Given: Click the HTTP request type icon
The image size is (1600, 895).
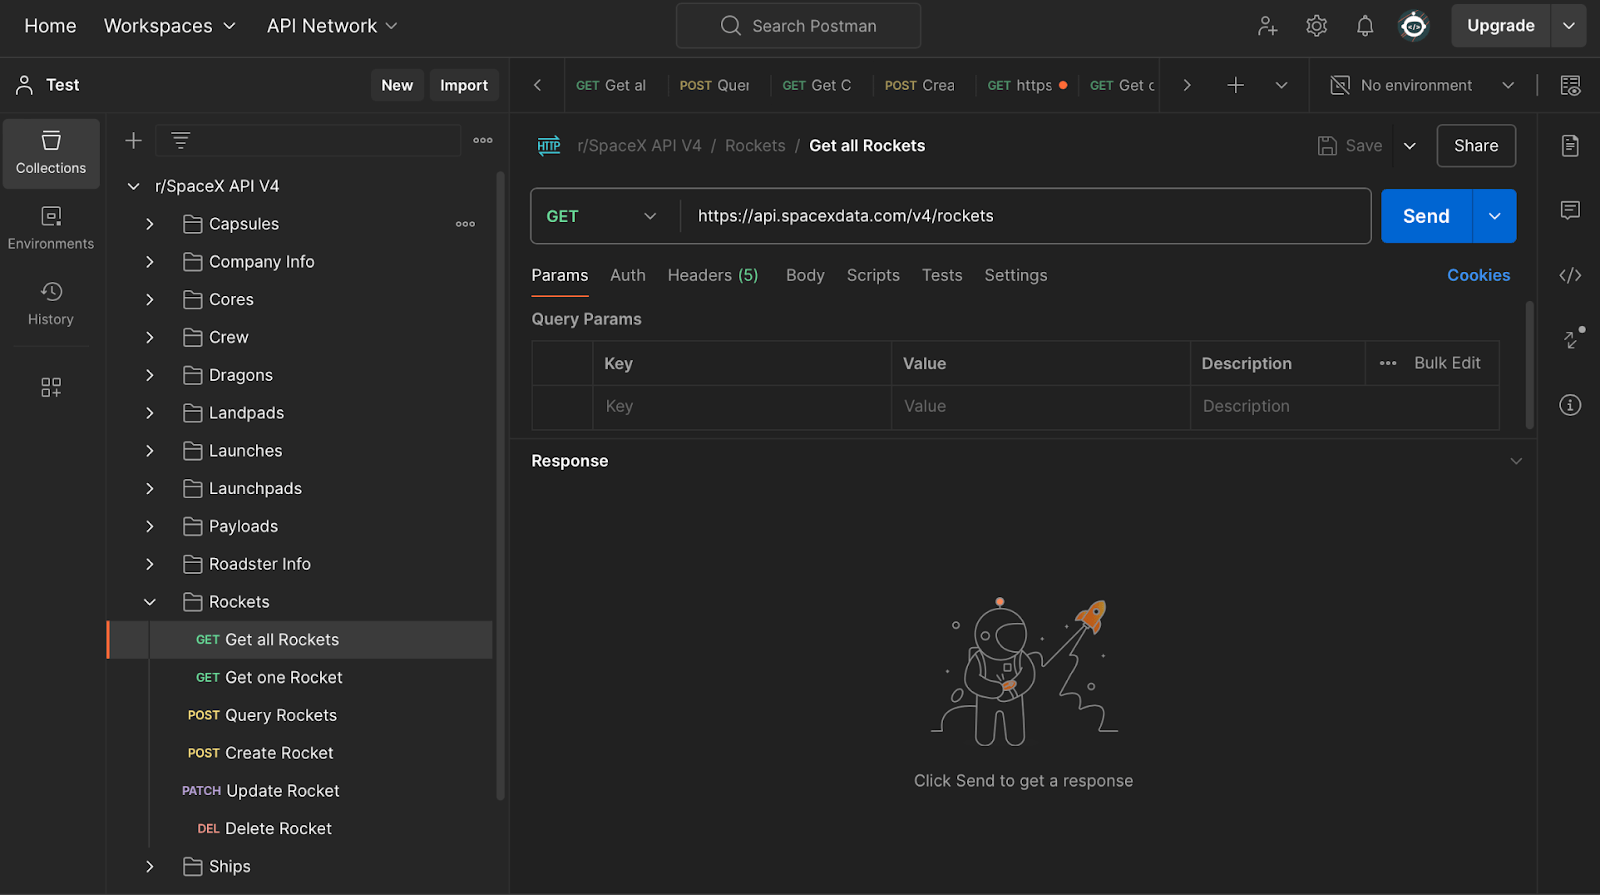Looking at the screenshot, I should [x=549, y=146].
